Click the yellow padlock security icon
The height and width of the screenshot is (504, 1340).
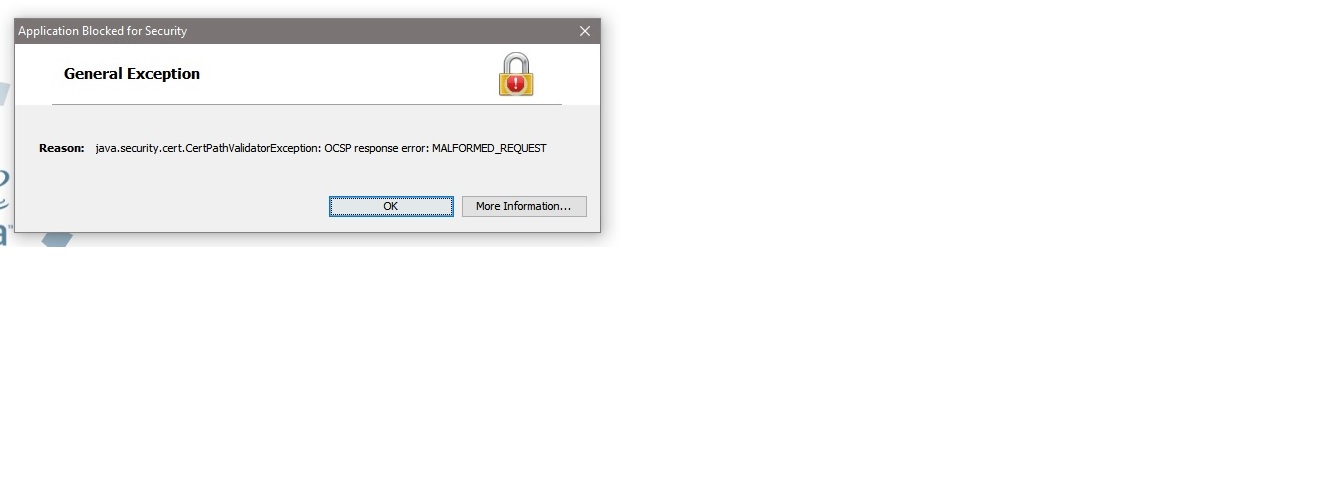pos(516,75)
